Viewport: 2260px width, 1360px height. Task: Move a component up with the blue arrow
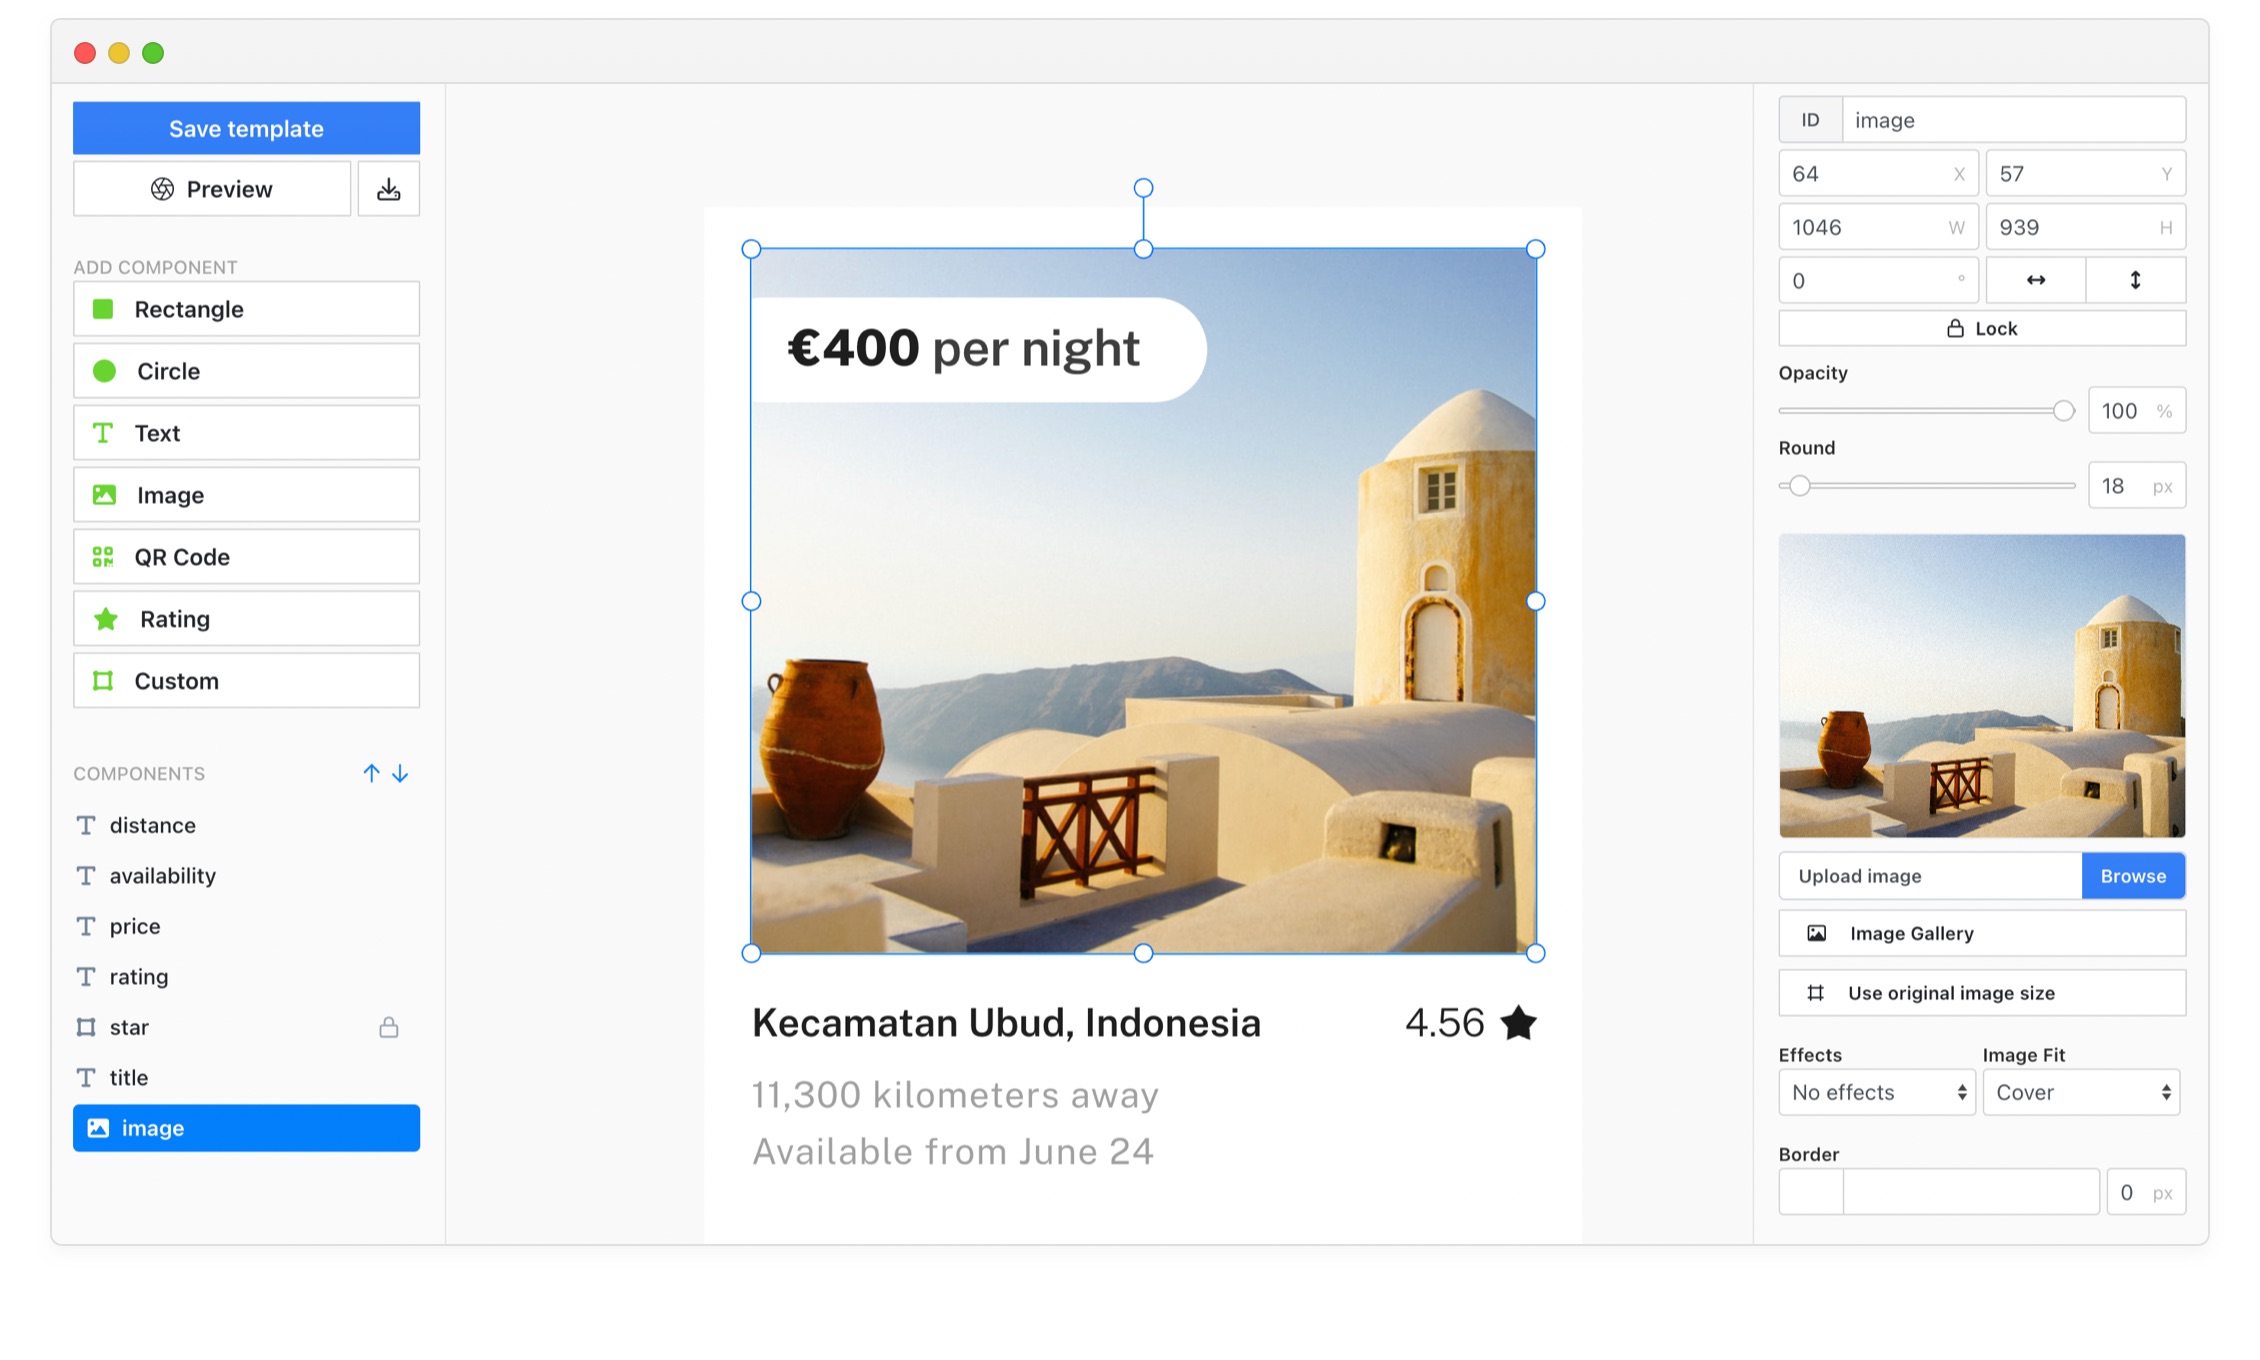click(371, 773)
